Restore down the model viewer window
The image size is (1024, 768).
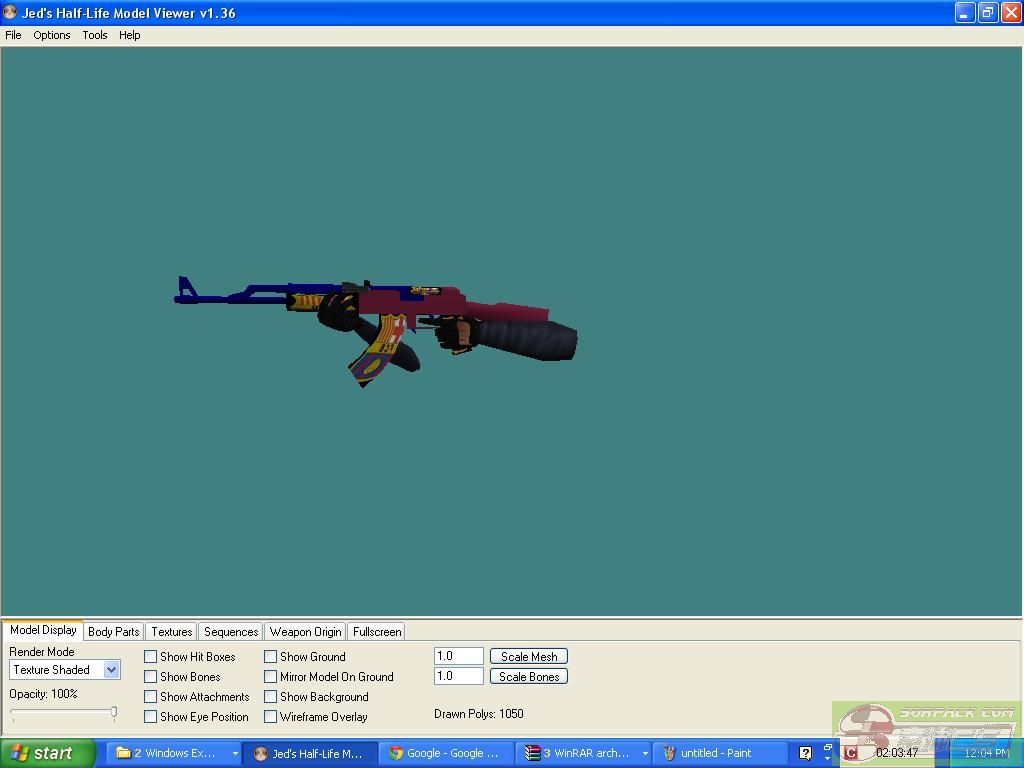point(987,12)
